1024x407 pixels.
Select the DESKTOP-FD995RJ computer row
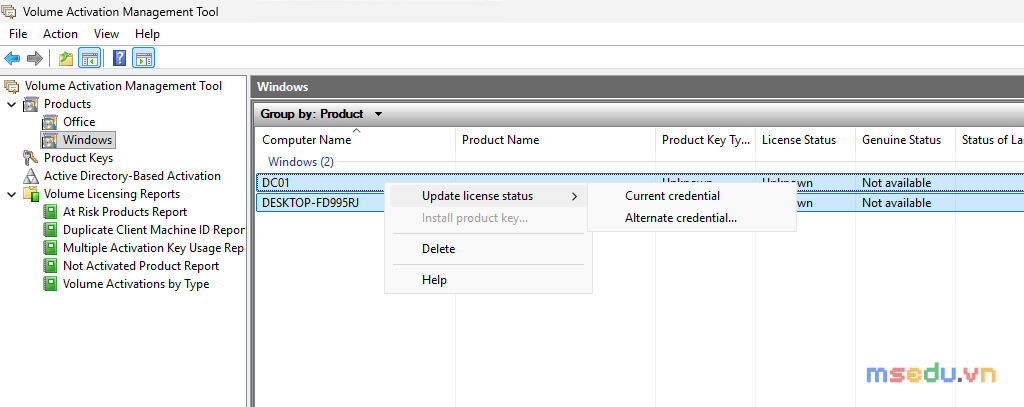639,203
